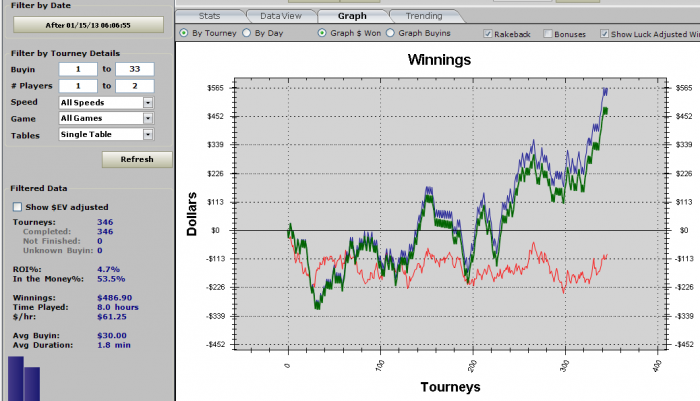The image size is (700, 401).
Task: Select the Graph tab
Action: tap(352, 16)
